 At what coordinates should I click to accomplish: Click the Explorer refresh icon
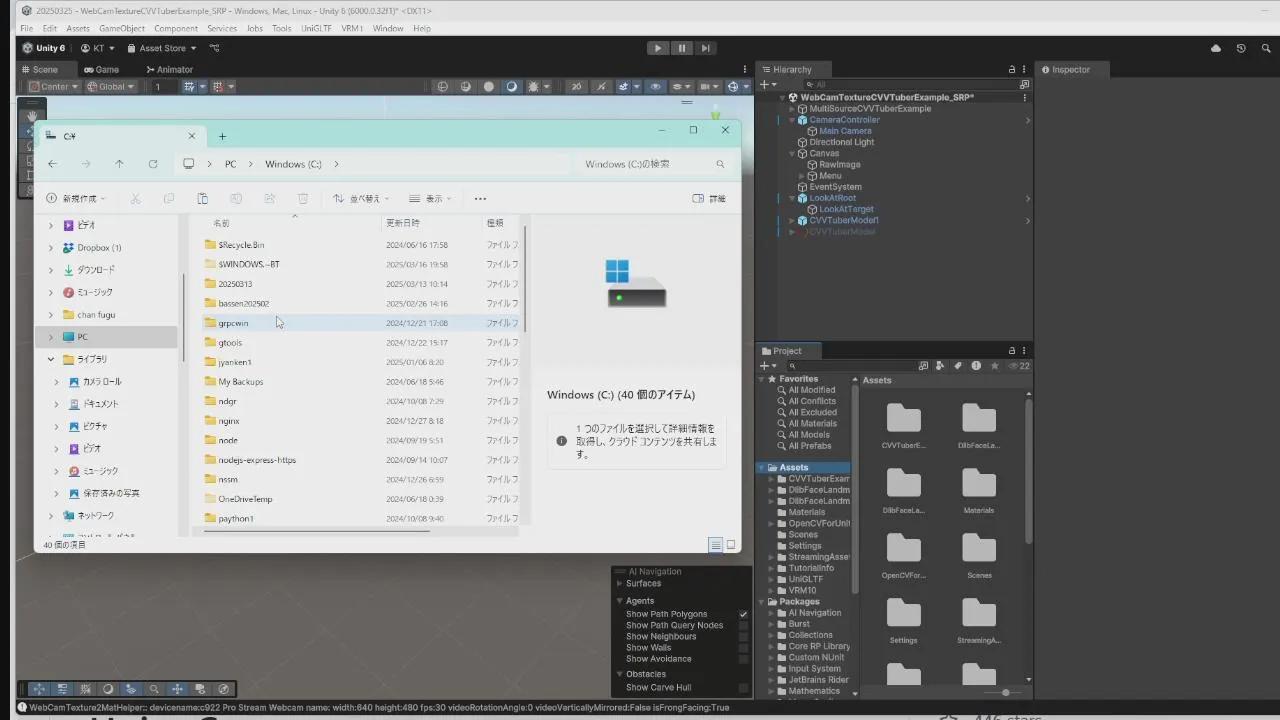[x=153, y=164]
